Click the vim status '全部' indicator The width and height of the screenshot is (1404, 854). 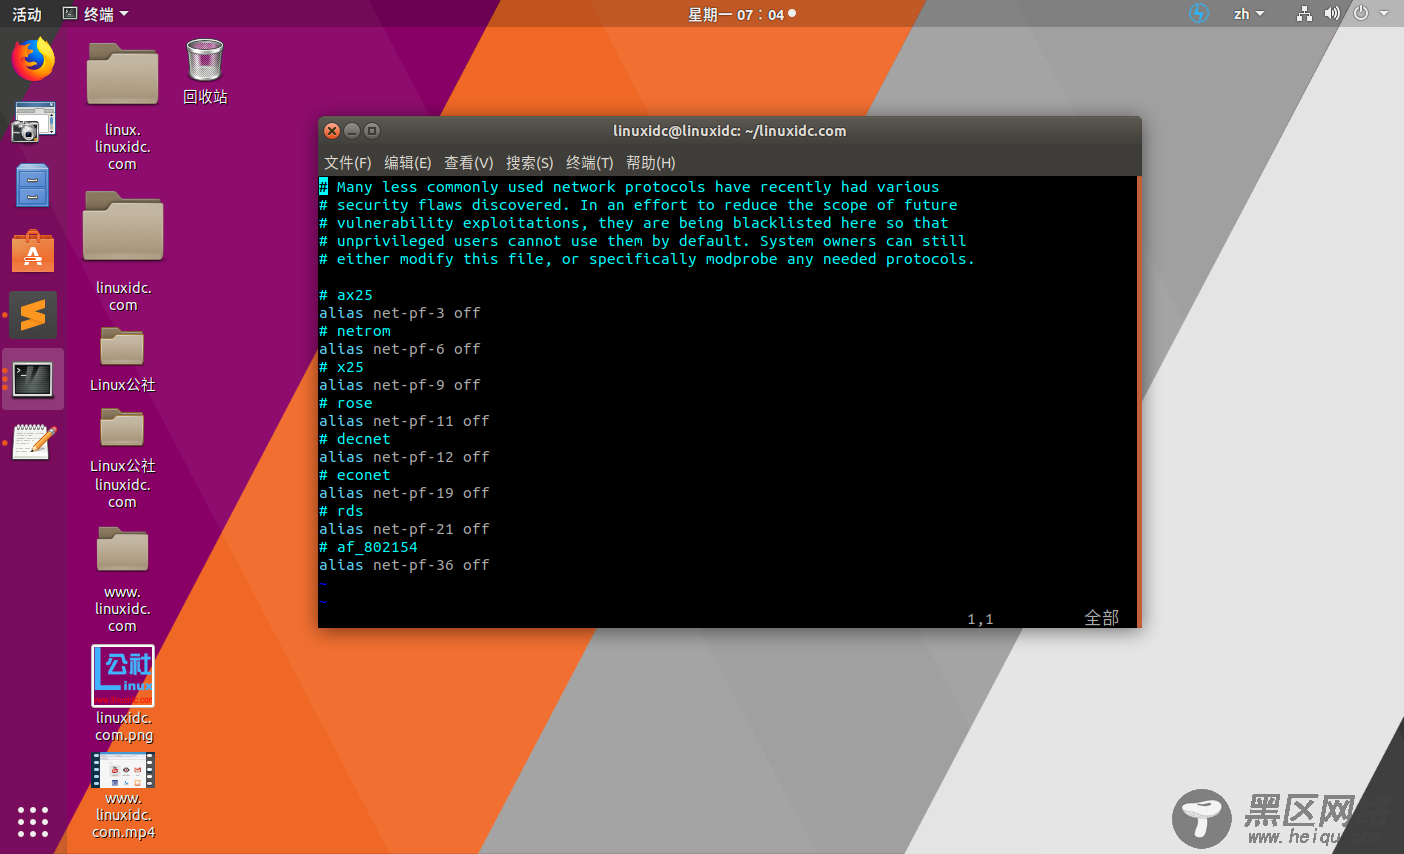1102,618
